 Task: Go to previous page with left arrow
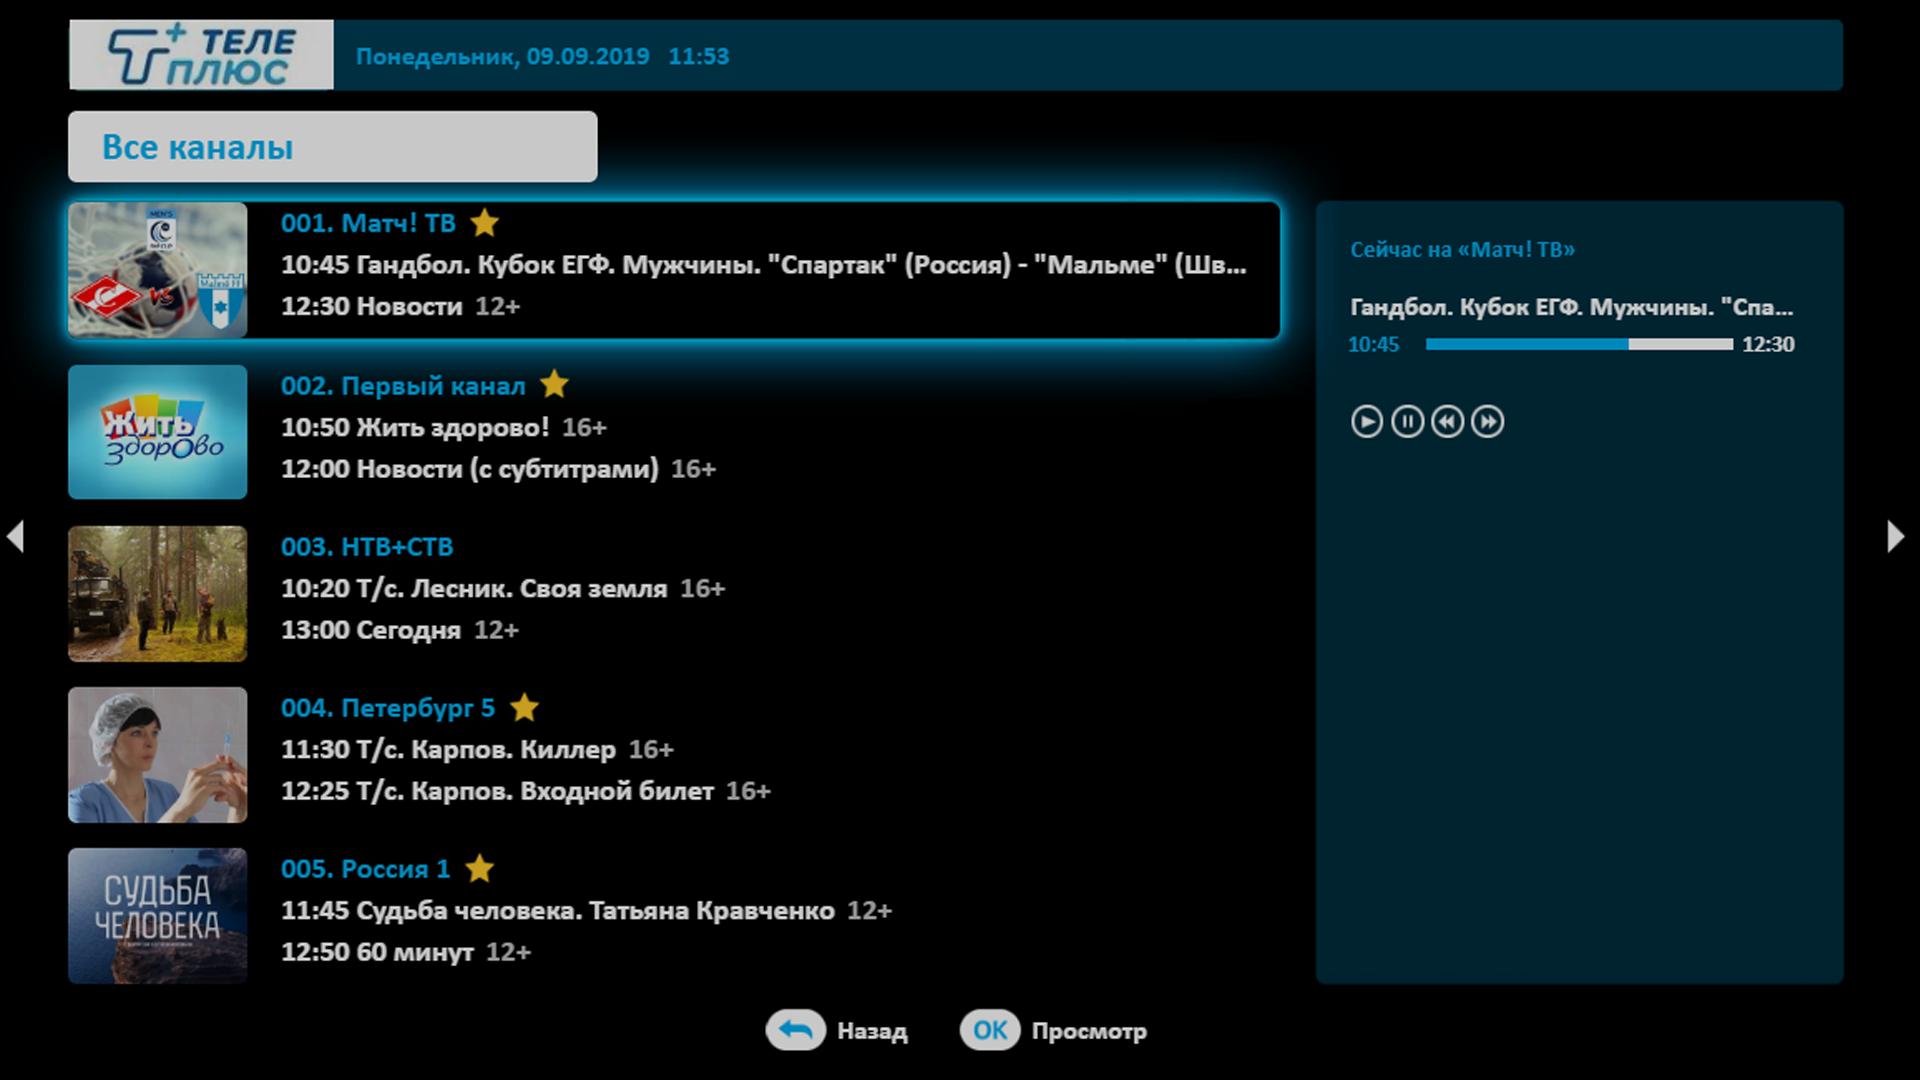point(15,536)
